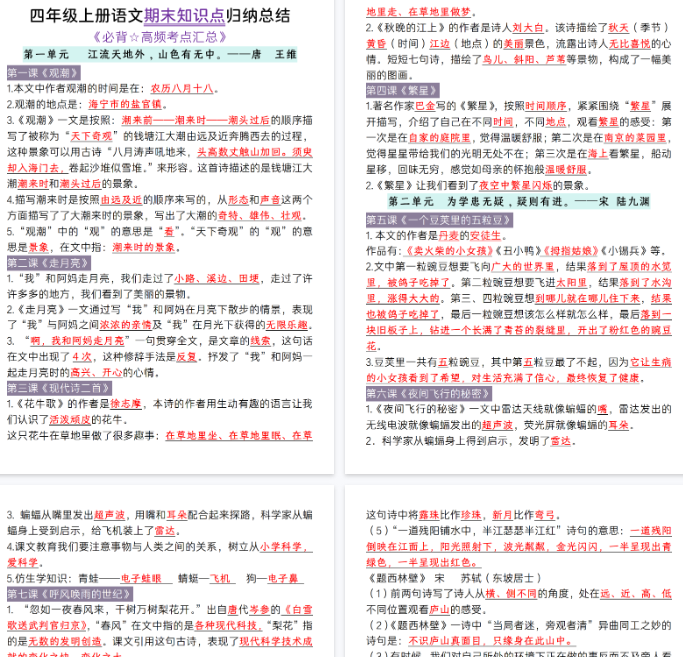Select the poem title line 《题西林壁》 宋 苏轼
Image resolution: width=683 pixels, height=657 pixels.
[455, 578]
